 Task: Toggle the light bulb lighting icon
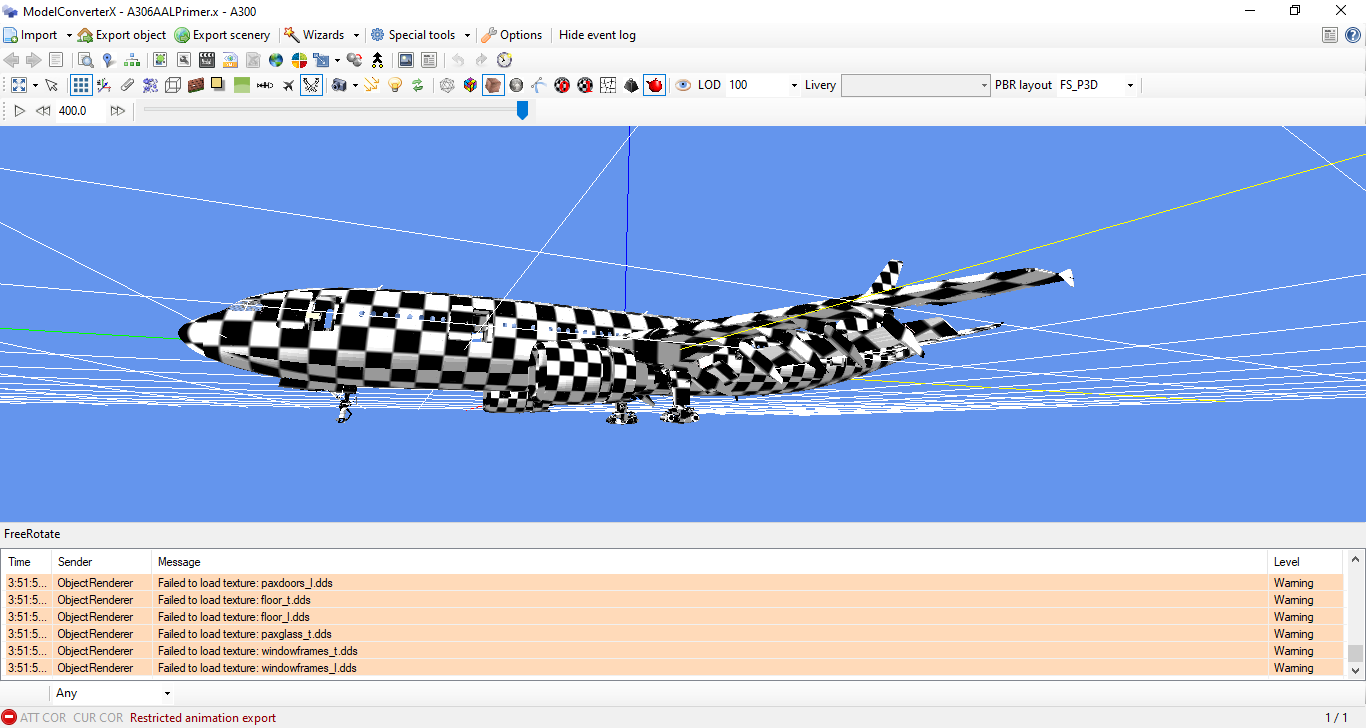point(394,85)
